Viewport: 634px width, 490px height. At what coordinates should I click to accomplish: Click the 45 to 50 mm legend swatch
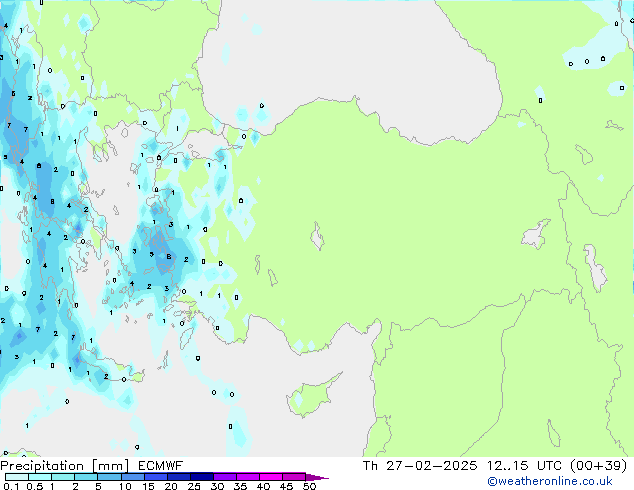(294, 477)
